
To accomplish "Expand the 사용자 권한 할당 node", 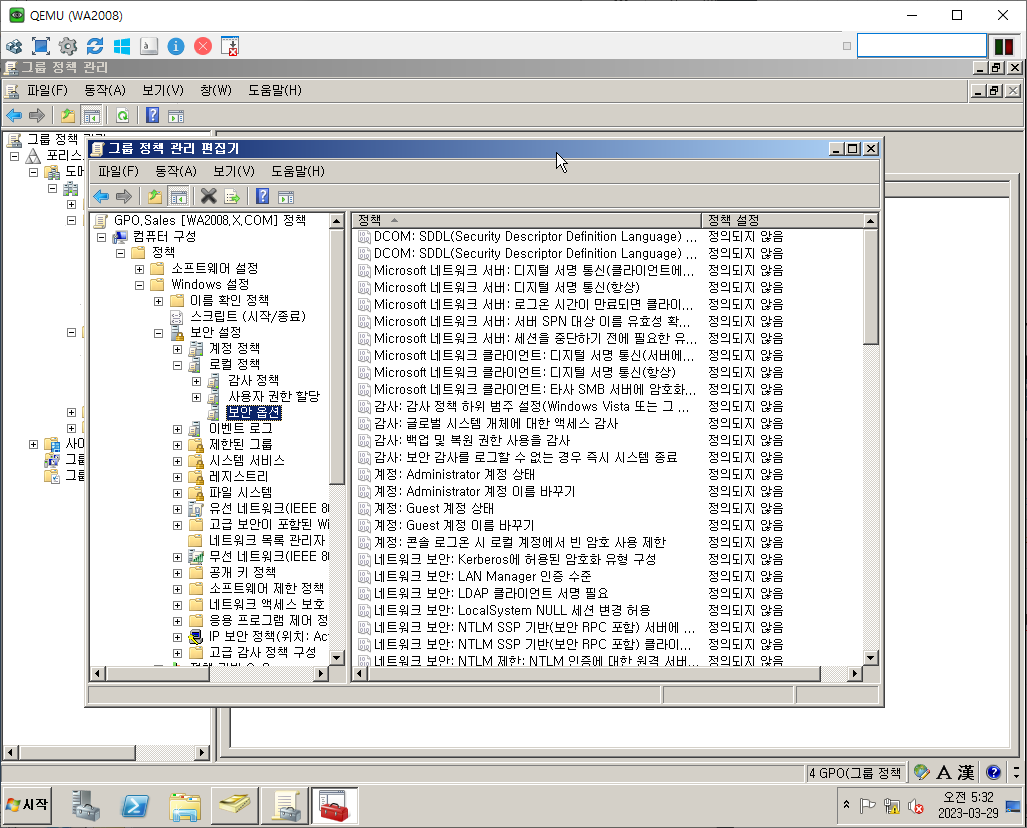I will coord(196,397).
